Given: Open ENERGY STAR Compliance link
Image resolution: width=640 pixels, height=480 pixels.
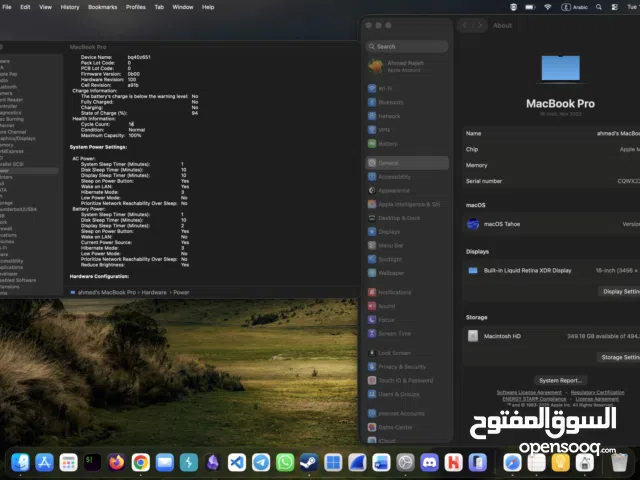Looking at the screenshot, I should pyautogui.click(x=534, y=399).
